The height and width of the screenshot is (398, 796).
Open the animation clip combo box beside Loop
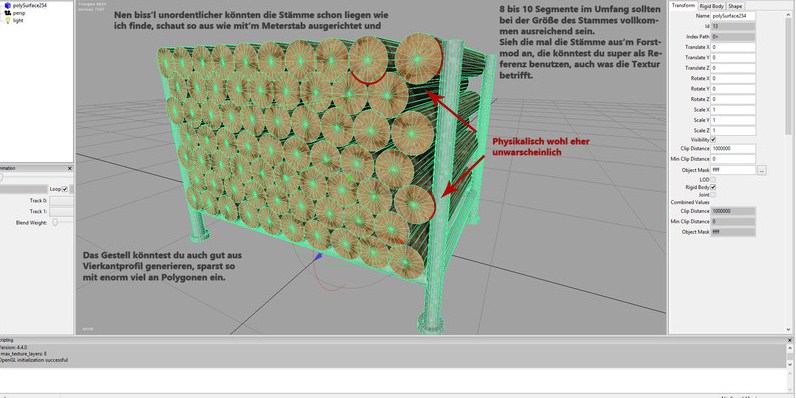24,189
